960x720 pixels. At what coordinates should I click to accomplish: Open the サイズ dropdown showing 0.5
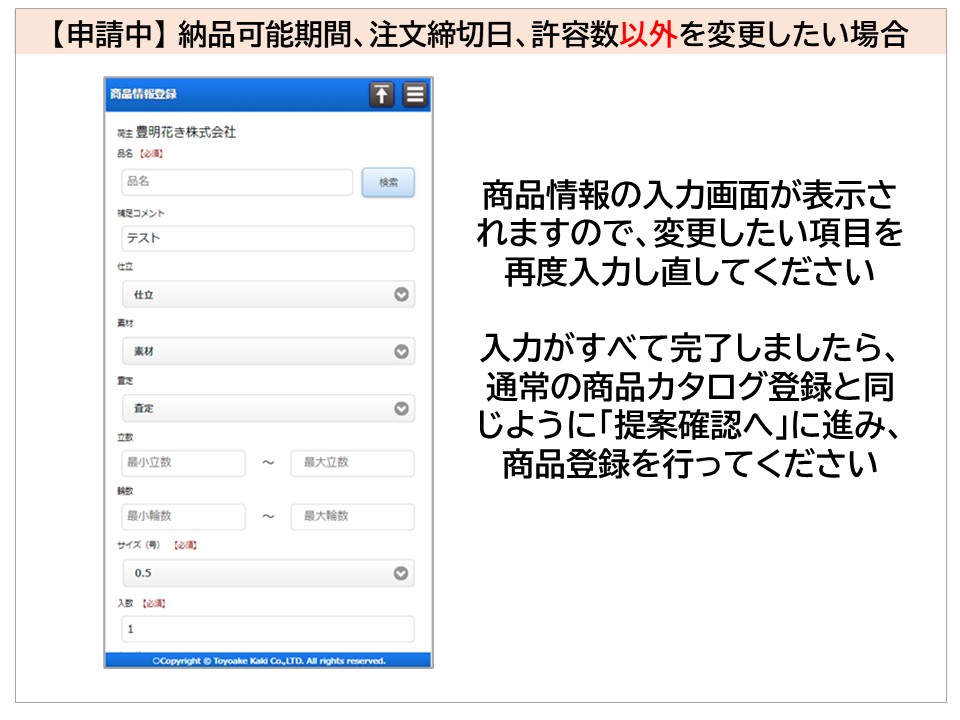tap(266, 573)
